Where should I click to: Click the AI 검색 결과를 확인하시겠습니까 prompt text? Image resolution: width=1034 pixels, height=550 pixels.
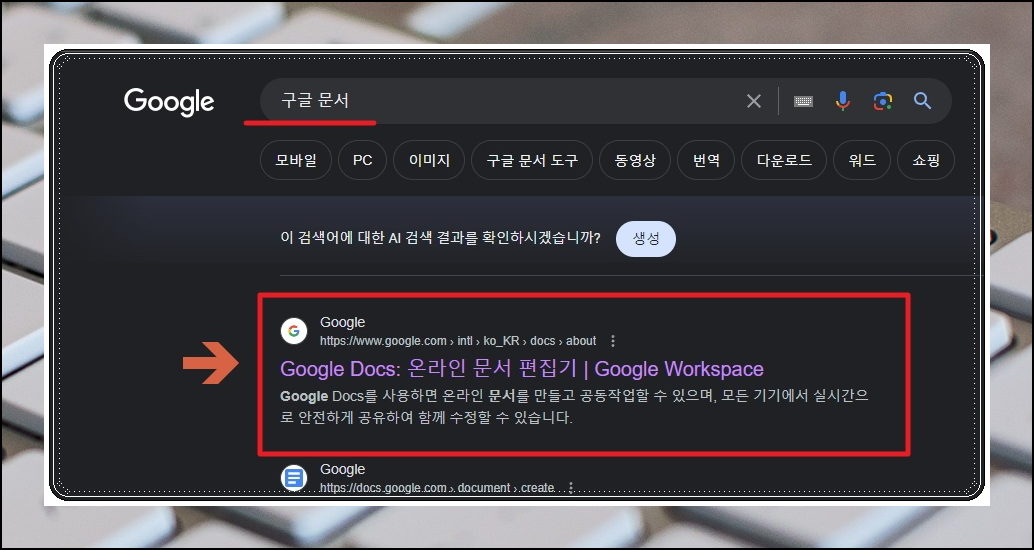pos(441,239)
